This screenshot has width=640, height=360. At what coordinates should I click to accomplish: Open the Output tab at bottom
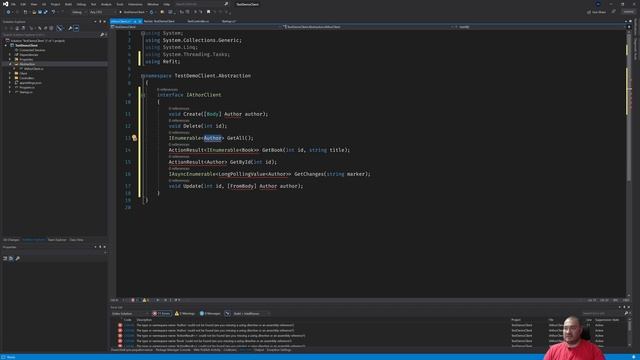pos(259,350)
